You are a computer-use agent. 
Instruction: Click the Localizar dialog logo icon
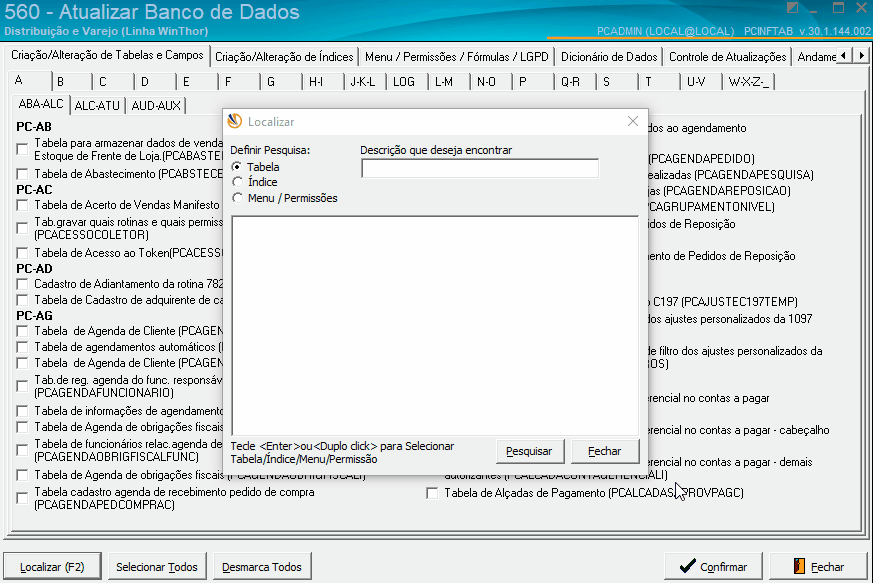tap(235, 121)
